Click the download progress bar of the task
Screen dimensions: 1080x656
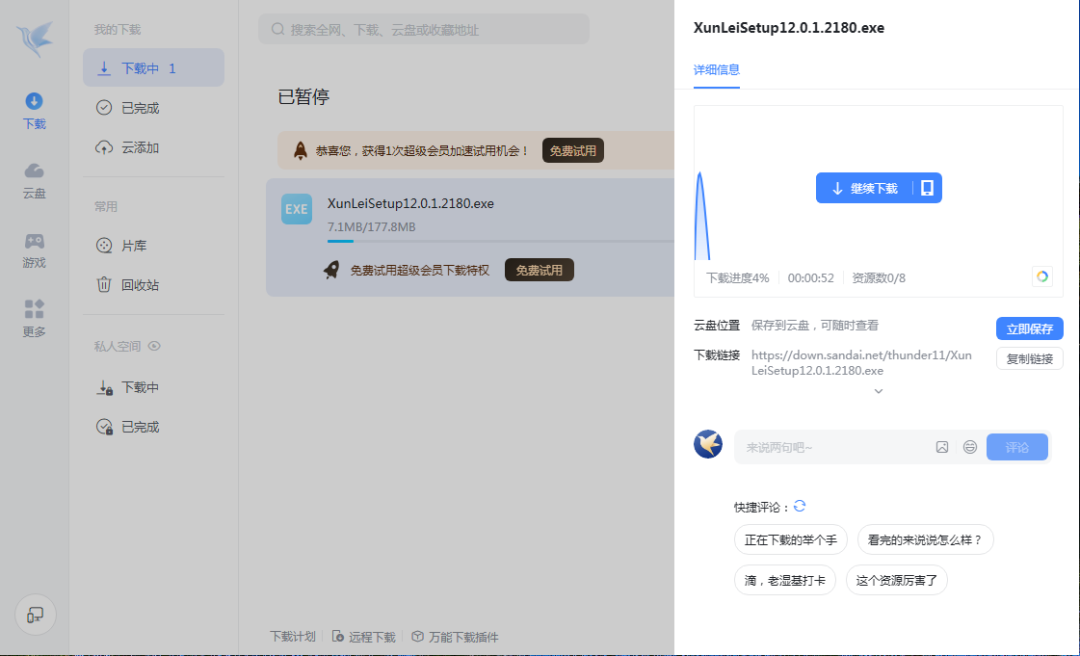click(501, 241)
